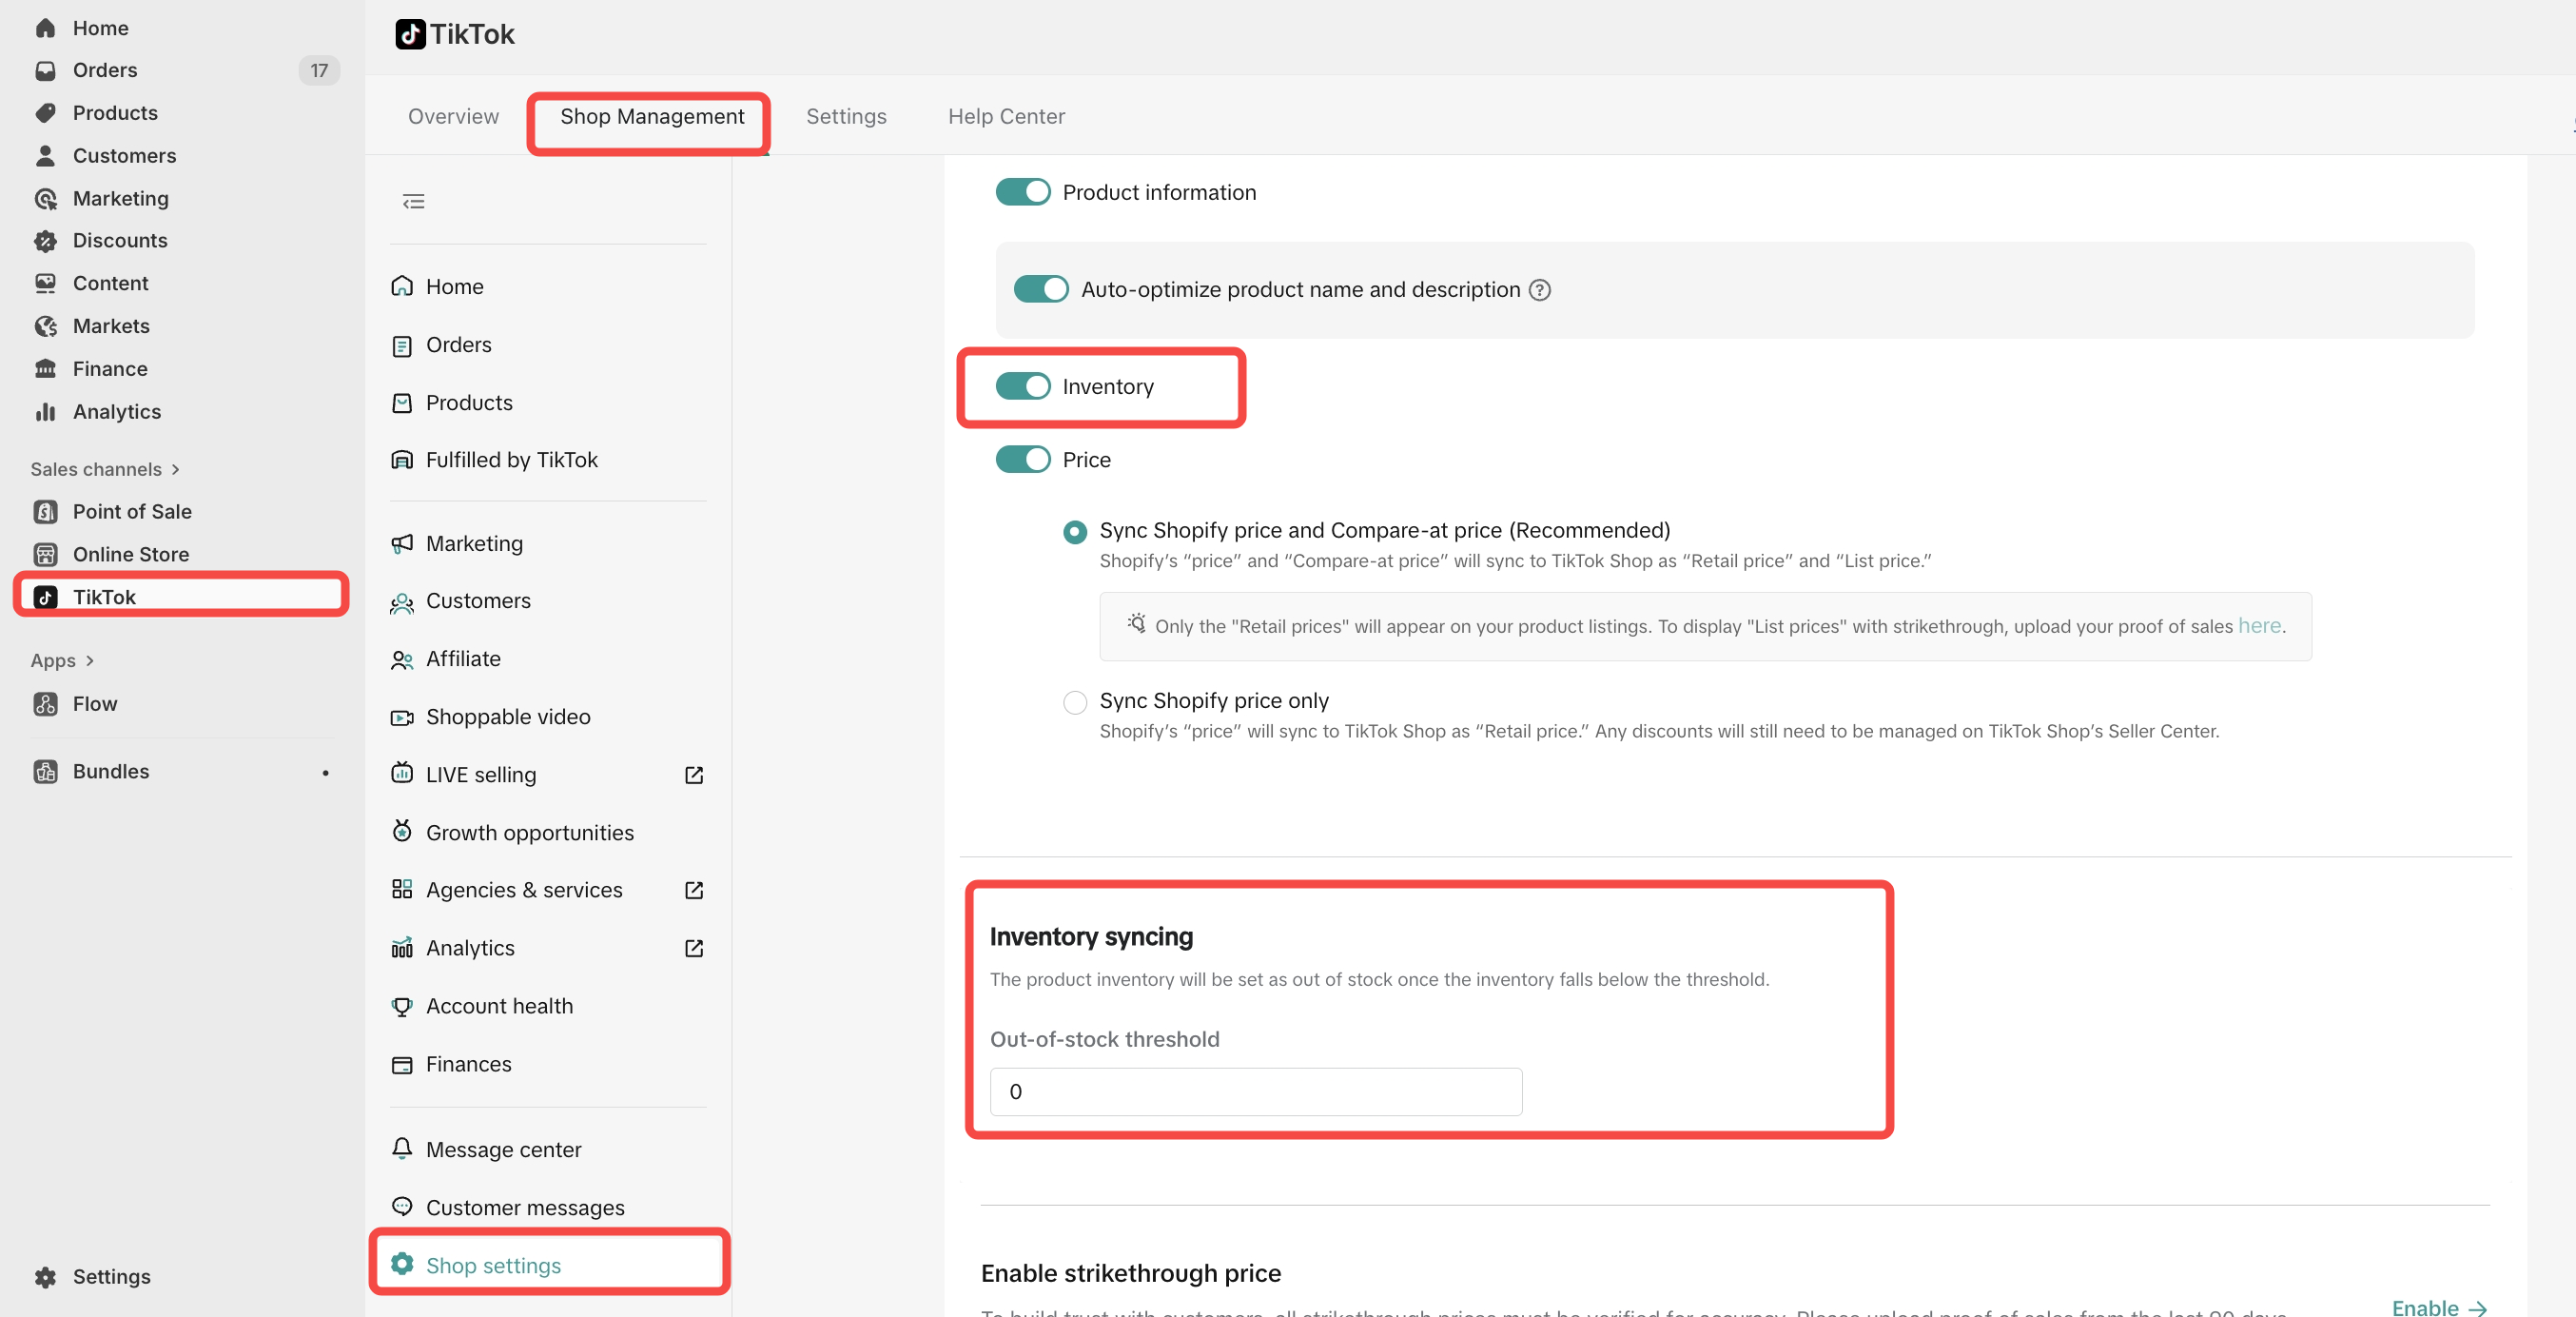The height and width of the screenshot is (1317, 2576).
Task: Toggle the Inventory sync switch
Action: (x=1022, y=387)
